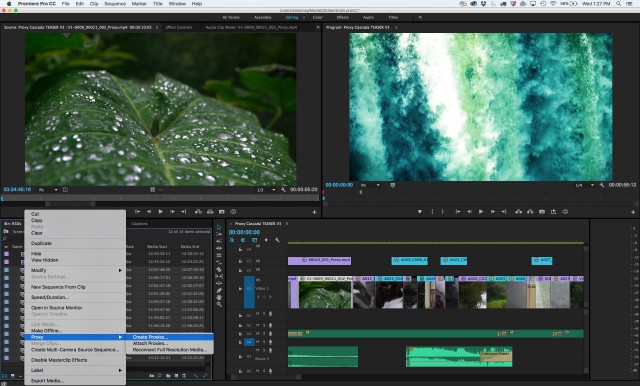Select the Zoom tool magnifier

pos(219,304)
